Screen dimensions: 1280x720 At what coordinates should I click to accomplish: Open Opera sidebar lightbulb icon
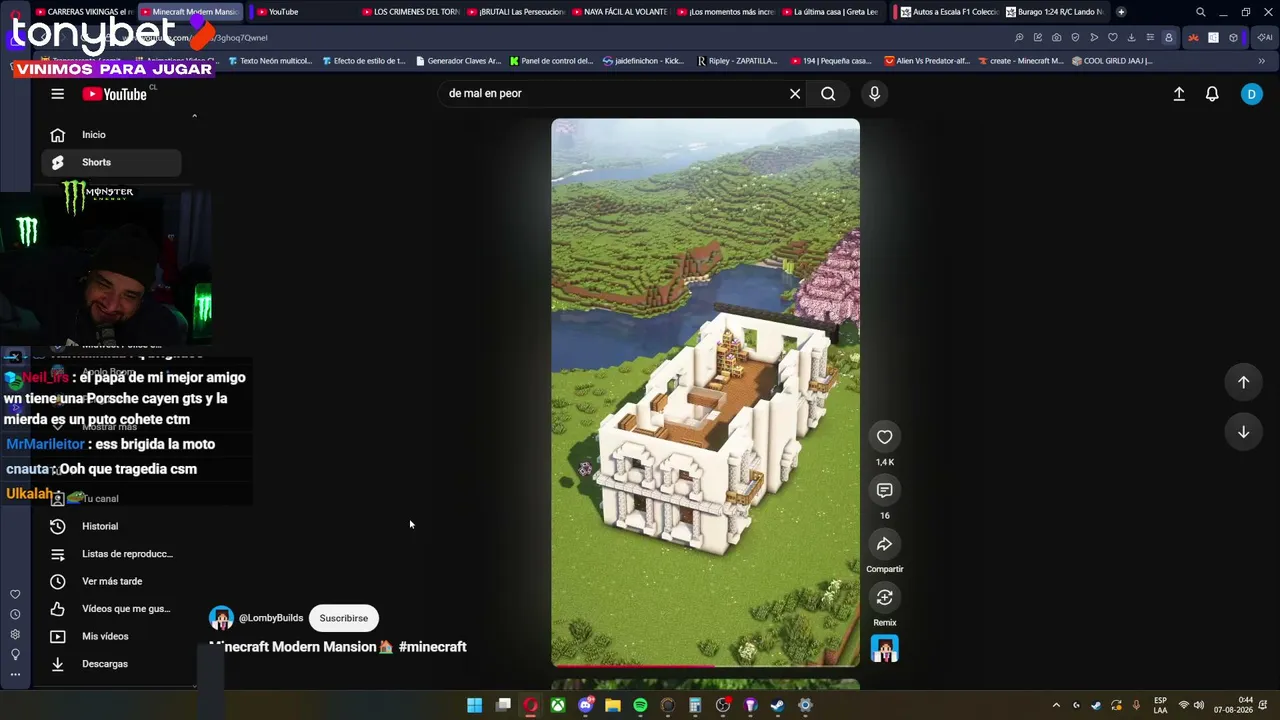tap(15, 654)
